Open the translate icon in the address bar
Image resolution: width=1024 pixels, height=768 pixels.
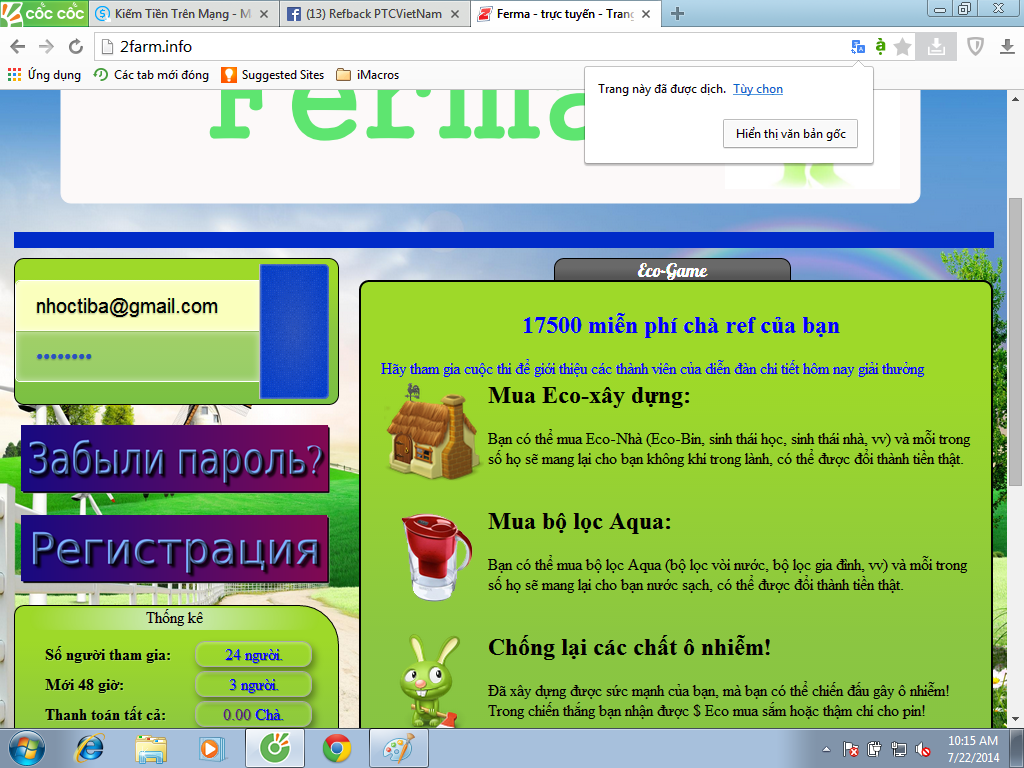pyautogui.click(x=858, y=46)
